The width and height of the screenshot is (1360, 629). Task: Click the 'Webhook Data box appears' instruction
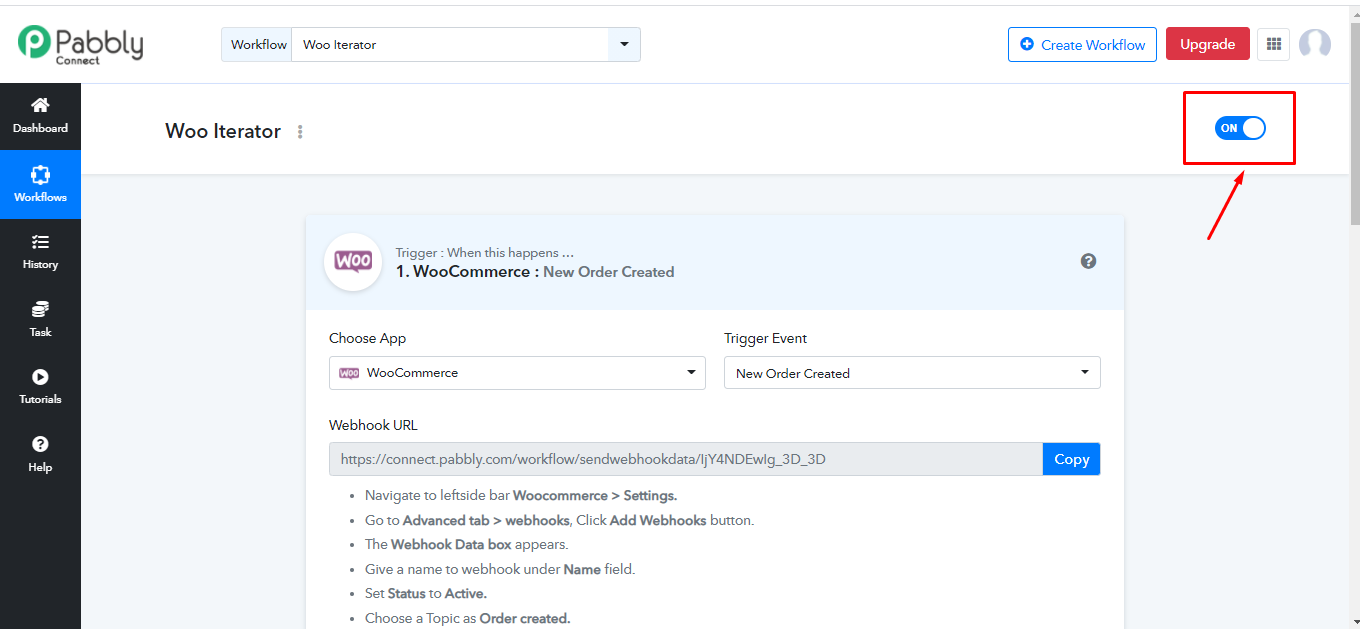[466, 545]
